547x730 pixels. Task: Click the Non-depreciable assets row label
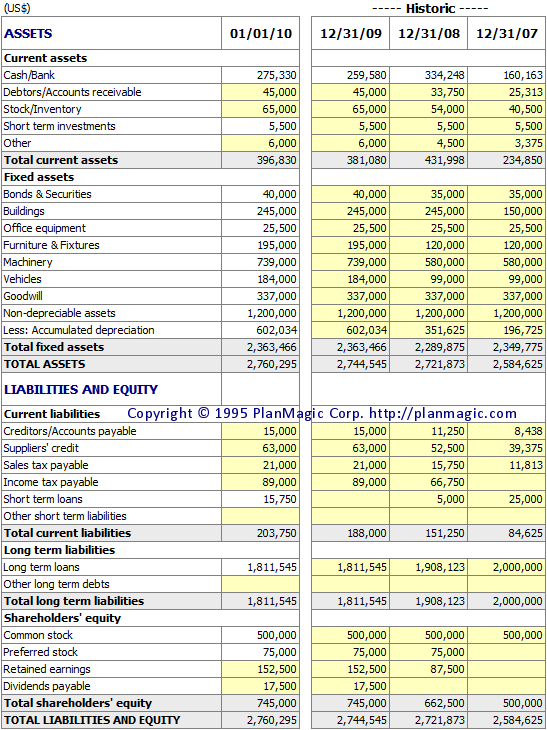pyautogui.click(x=60, y=313)
